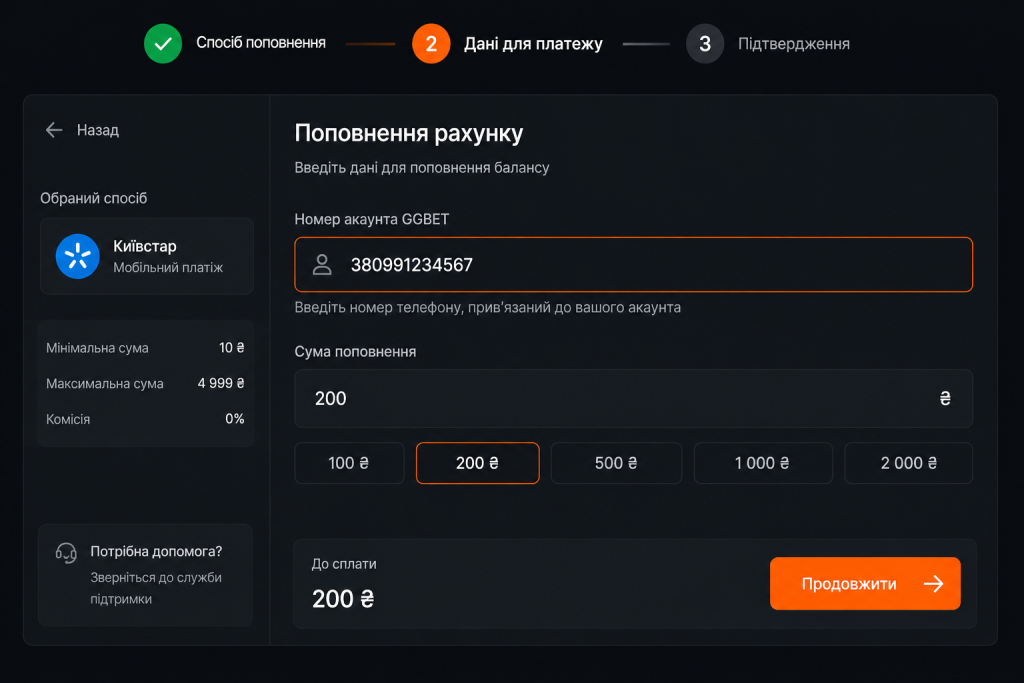Choose the 2 000 ₴ preset amount
1024x683 pixels.
[x=908, y=463]
